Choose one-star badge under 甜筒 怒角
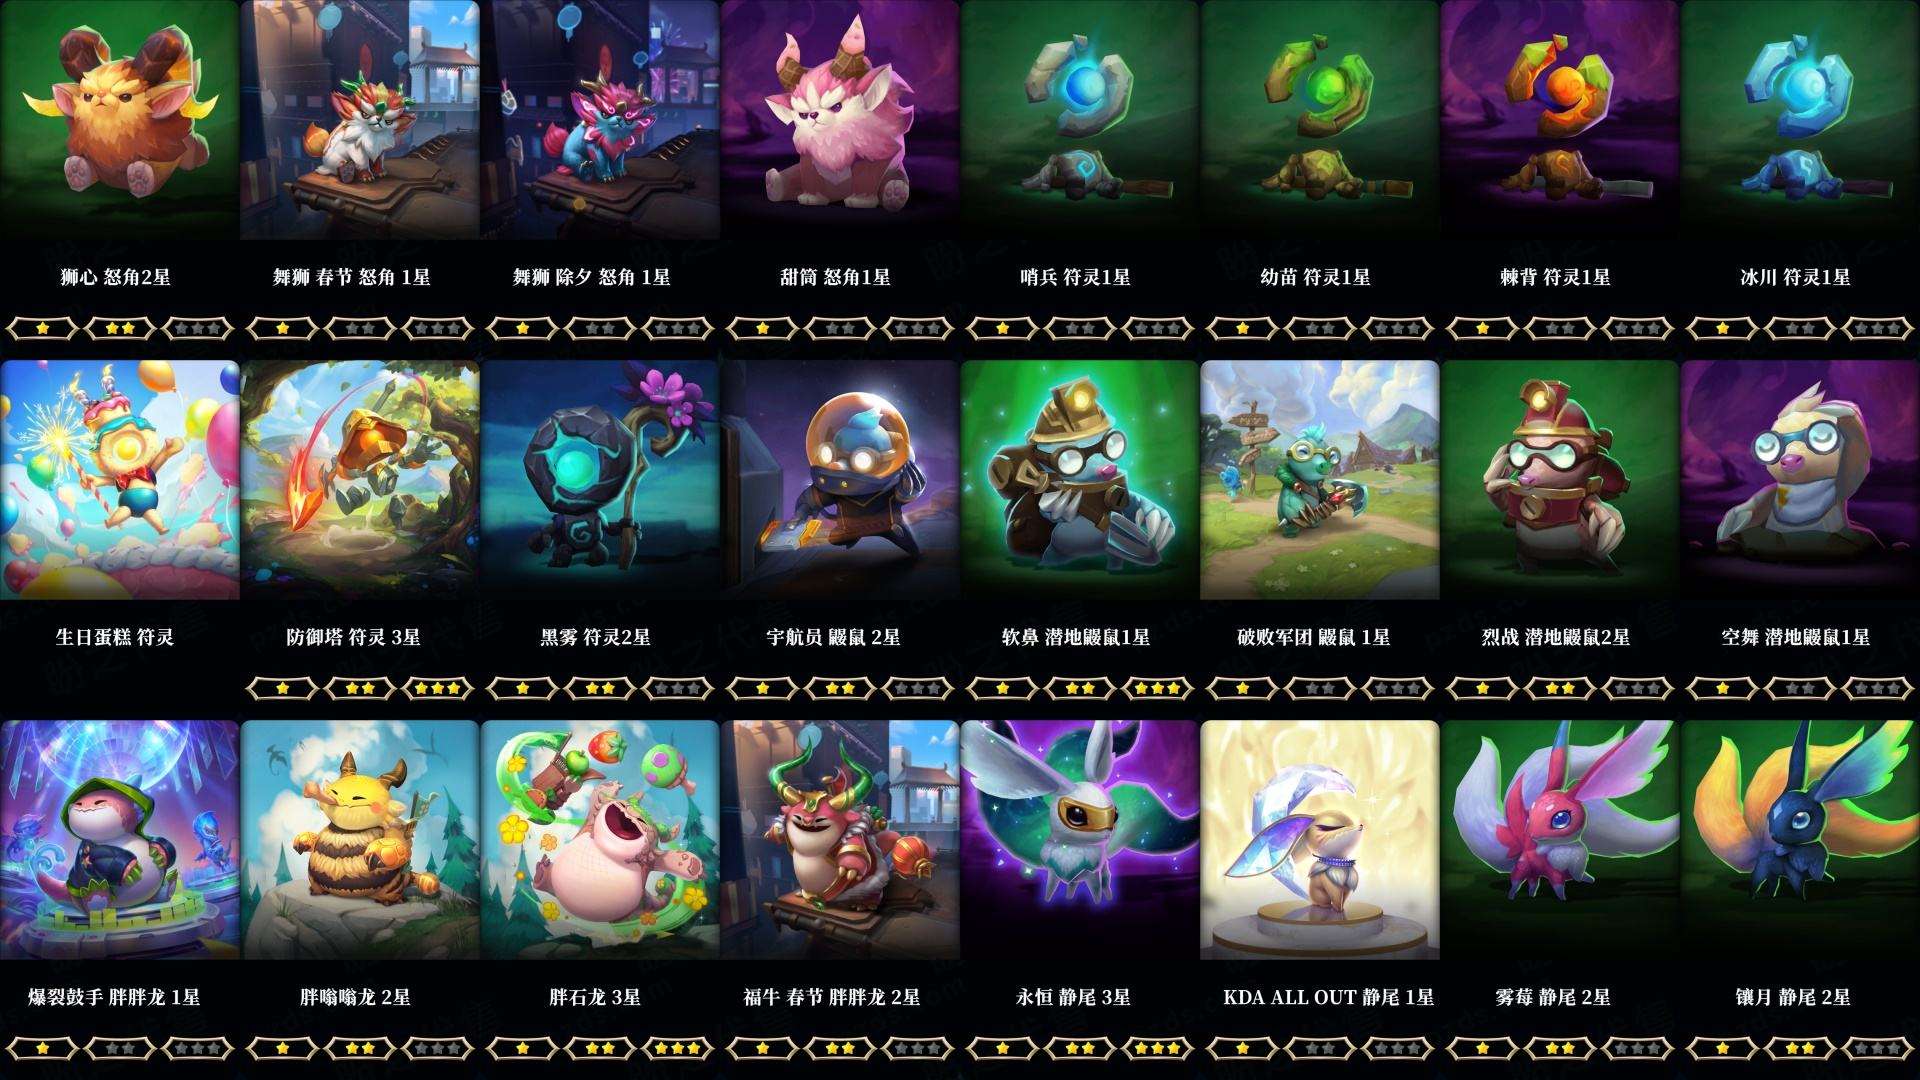1920x1080 pixels. 762,328
